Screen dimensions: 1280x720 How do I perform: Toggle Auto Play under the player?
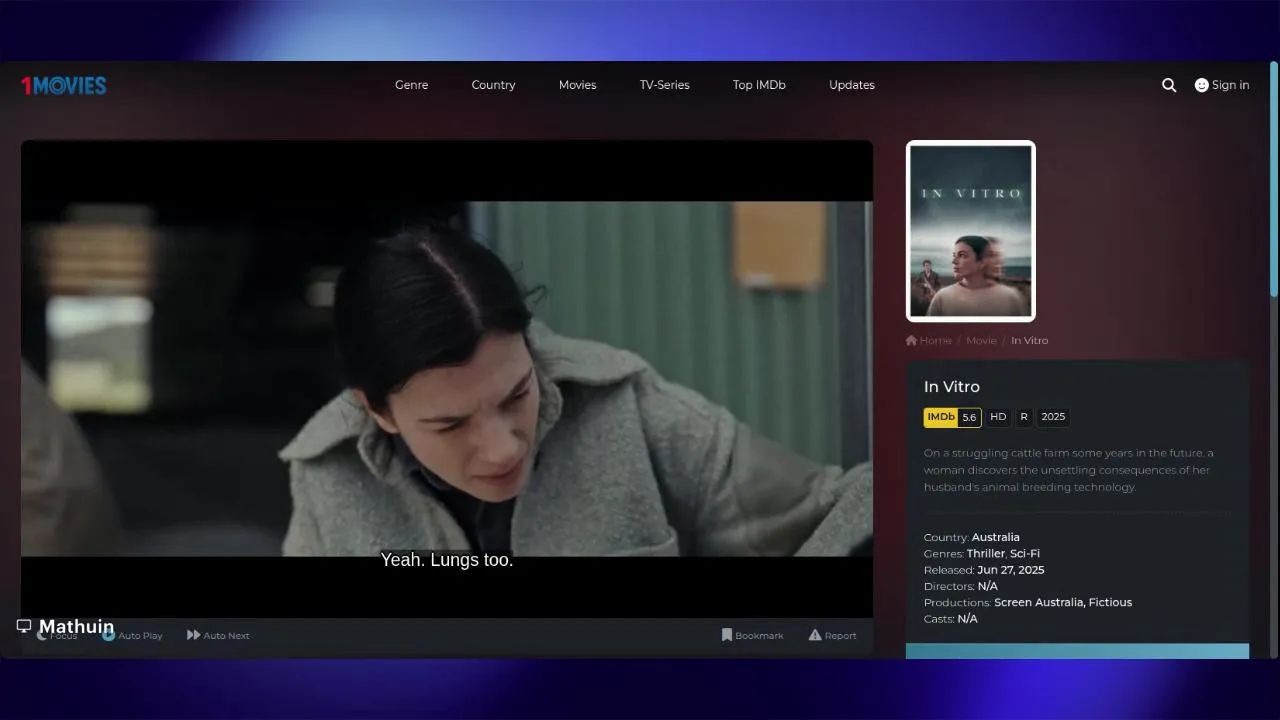tap(132, 635)
